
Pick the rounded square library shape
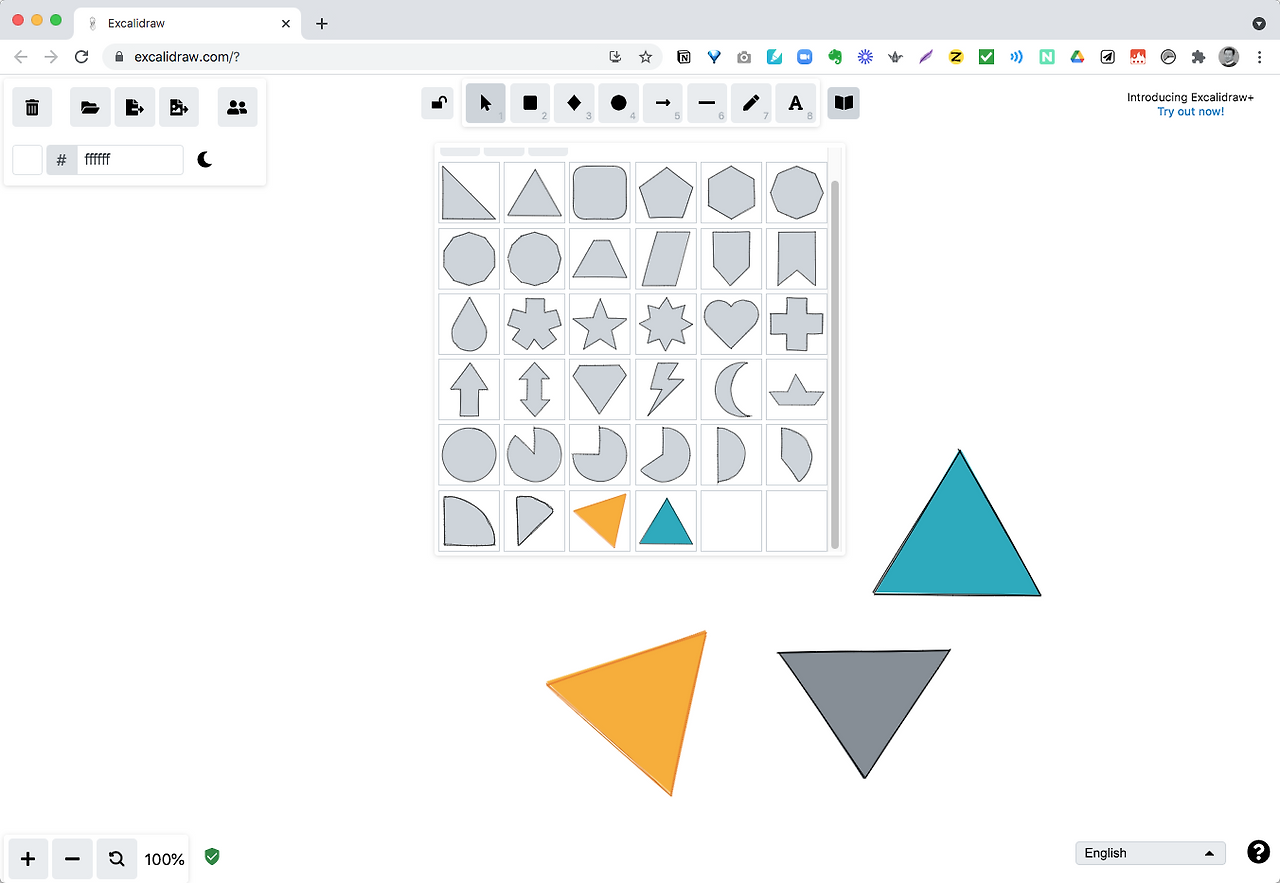click(600, 192)
